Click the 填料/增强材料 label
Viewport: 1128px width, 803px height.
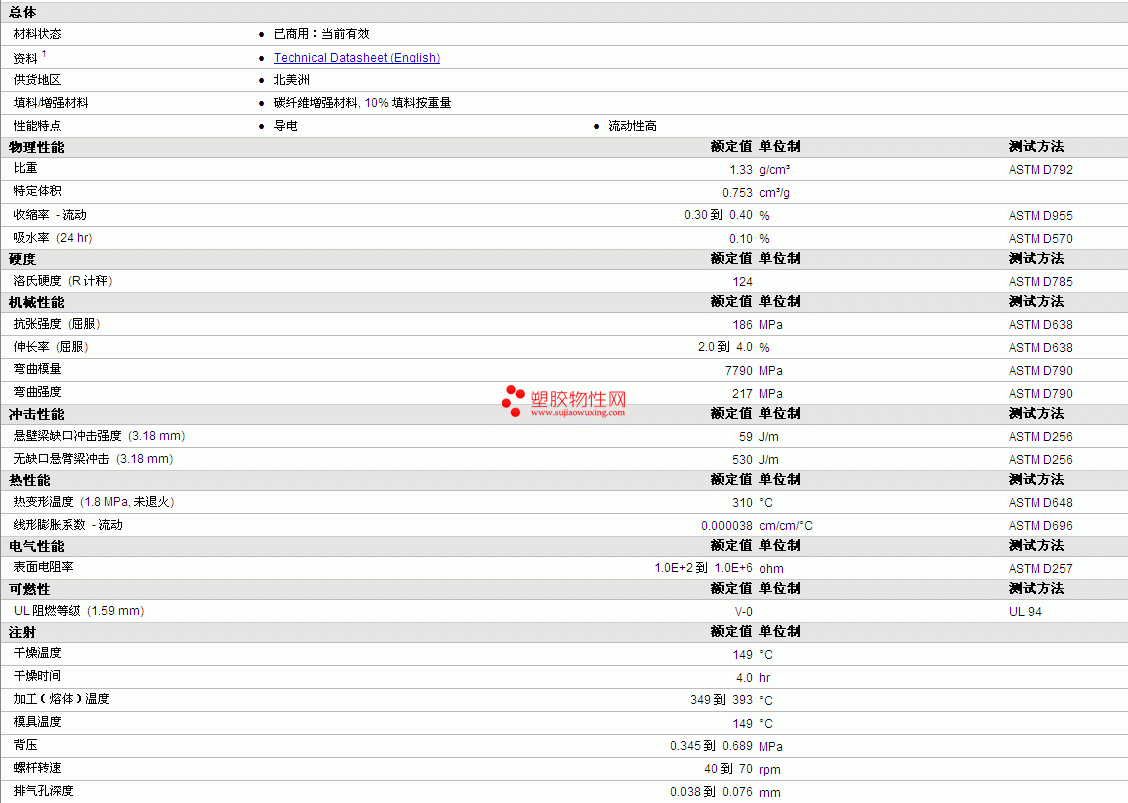(51, 103)
